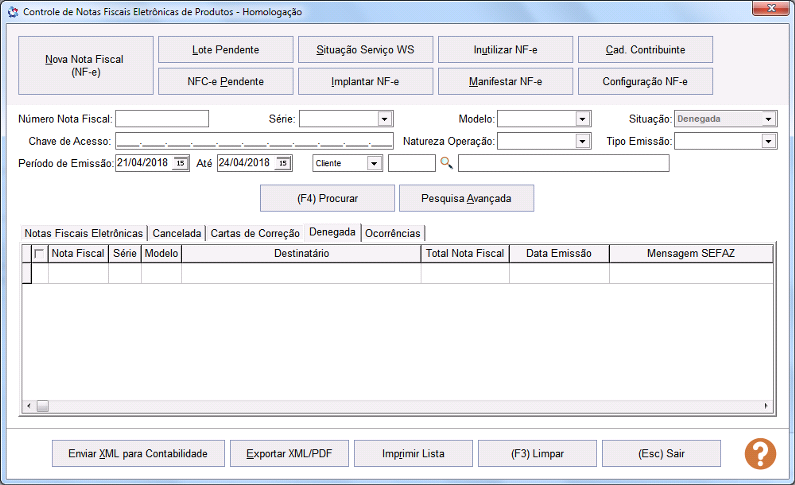This screenshot has height=485, width=795.
Task: Click the Número Nota Fiscal input field
Action: [162, 119]
